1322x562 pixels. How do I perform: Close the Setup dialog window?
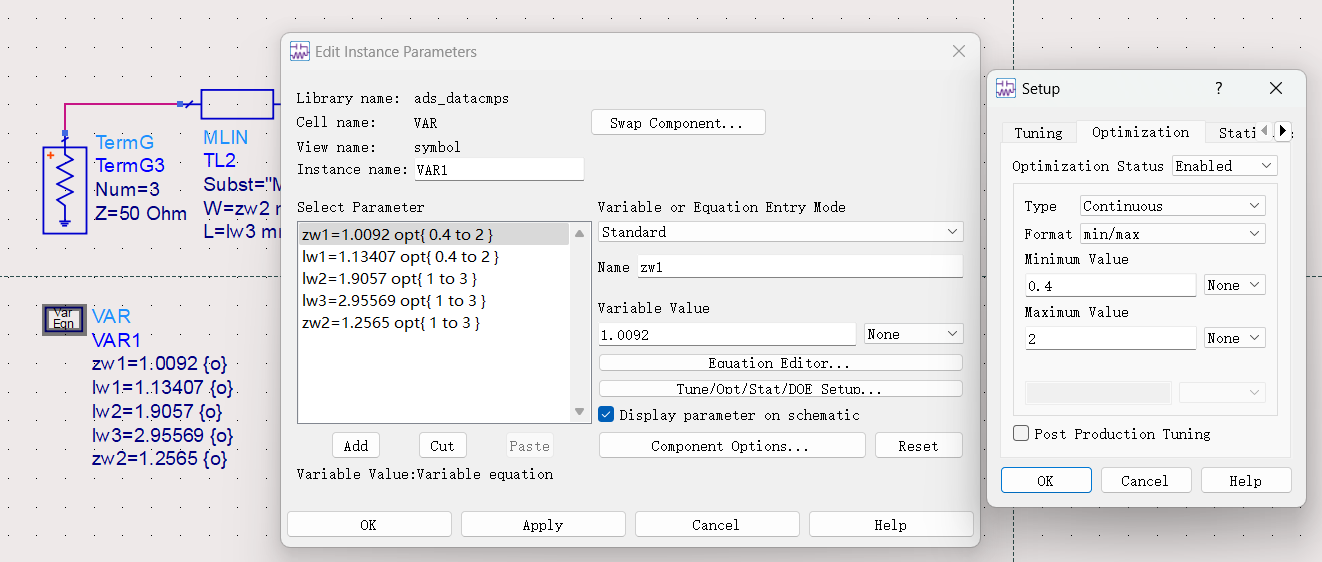point(1276,89)
